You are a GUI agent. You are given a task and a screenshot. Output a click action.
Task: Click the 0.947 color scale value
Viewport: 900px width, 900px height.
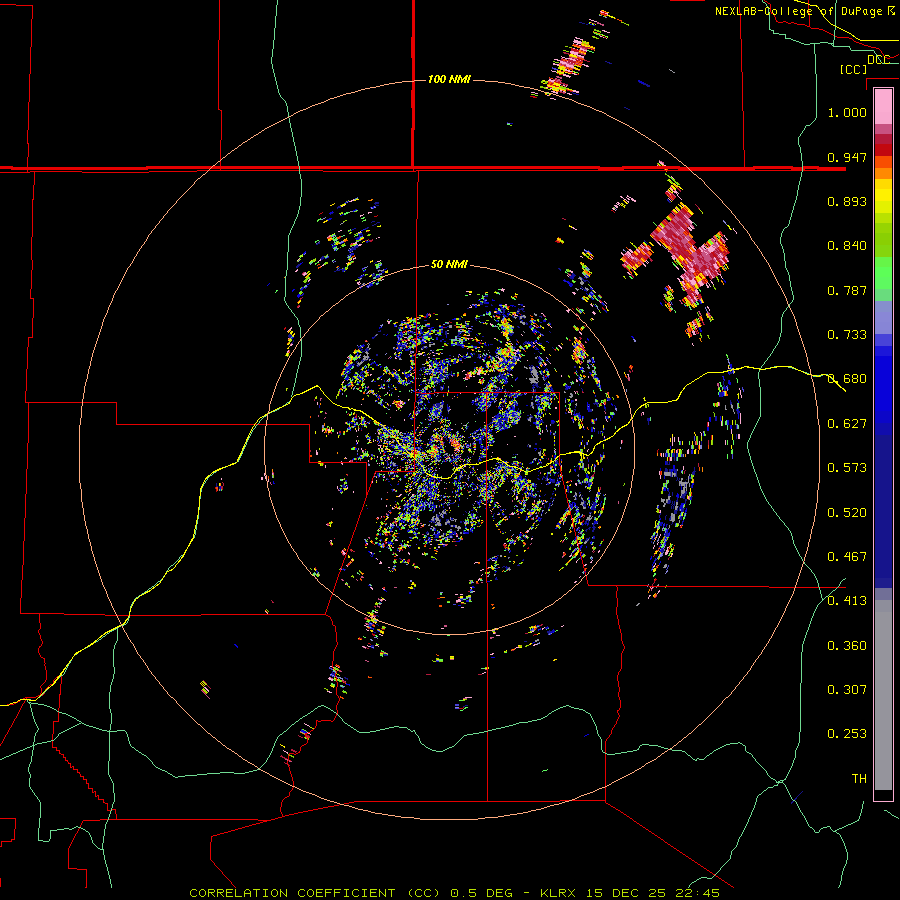coord(847,157)
